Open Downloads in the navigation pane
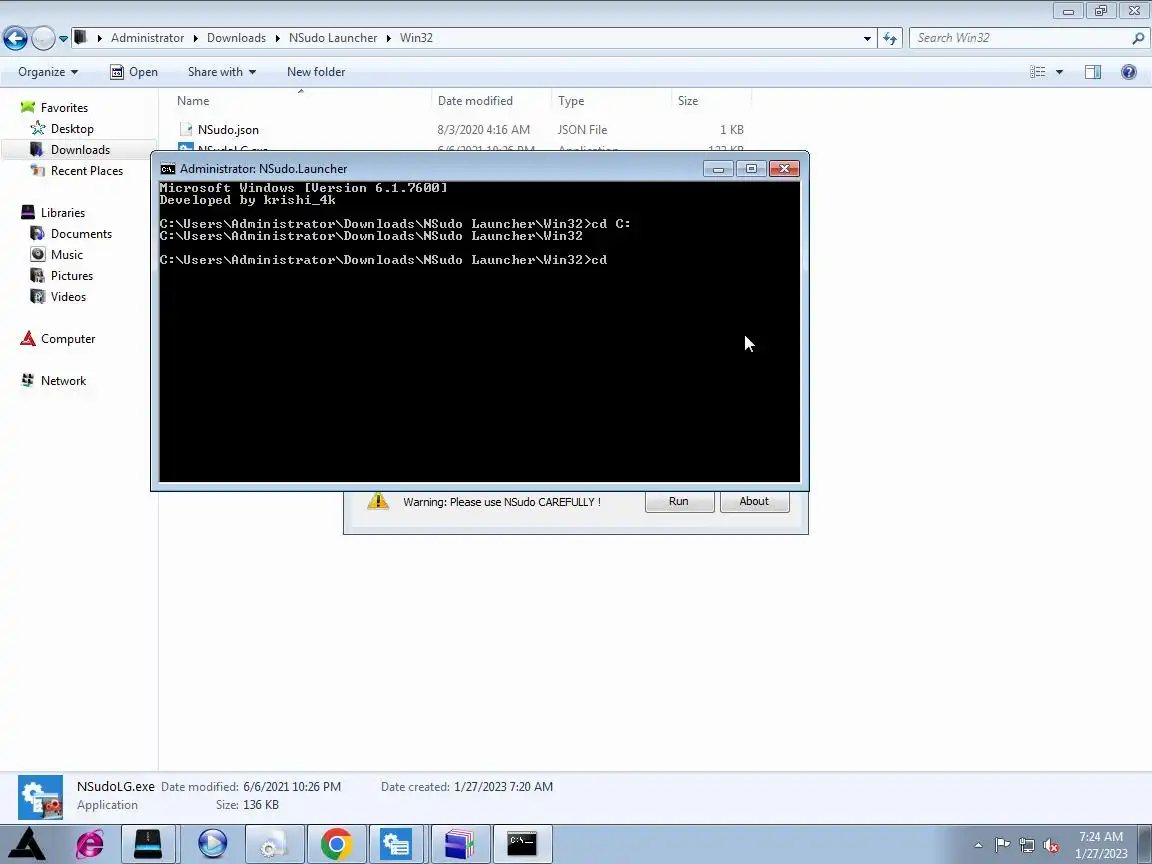 click(80, 150)
